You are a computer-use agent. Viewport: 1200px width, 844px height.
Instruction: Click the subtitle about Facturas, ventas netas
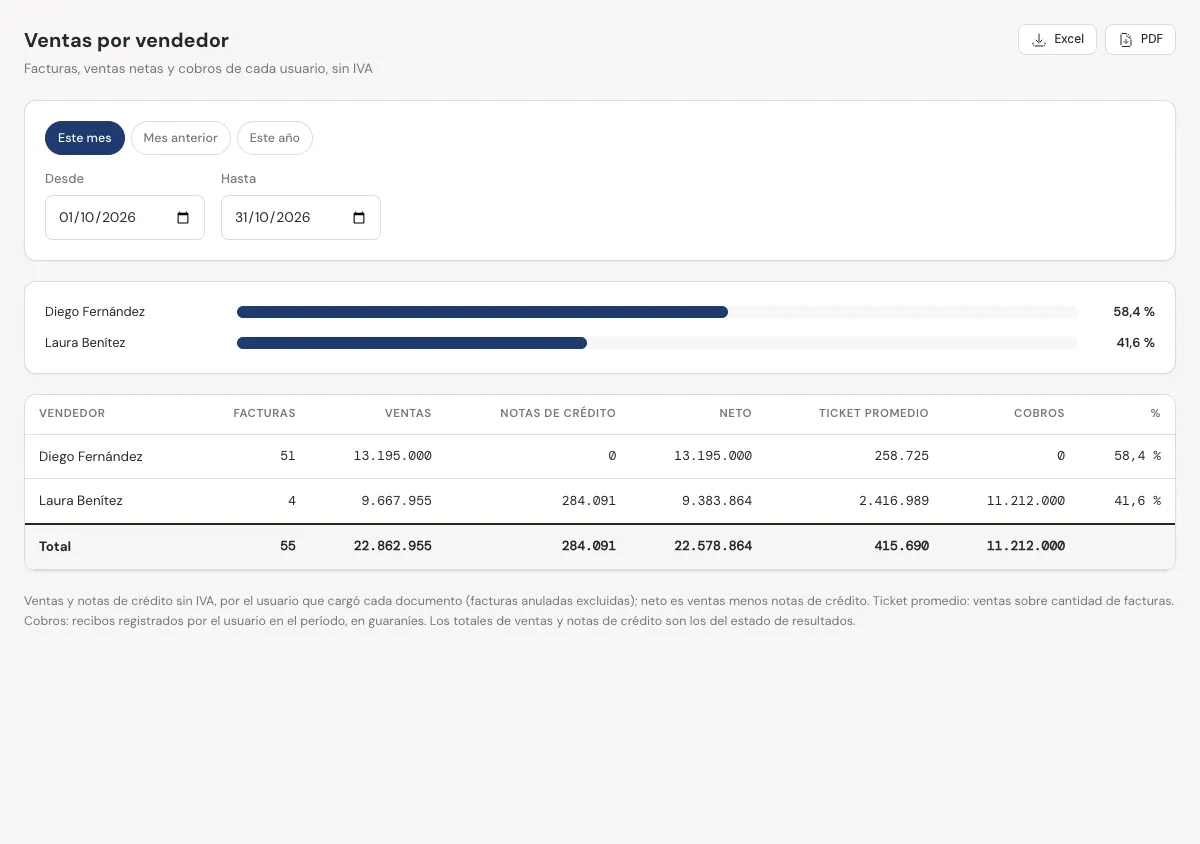click(198, 69)
